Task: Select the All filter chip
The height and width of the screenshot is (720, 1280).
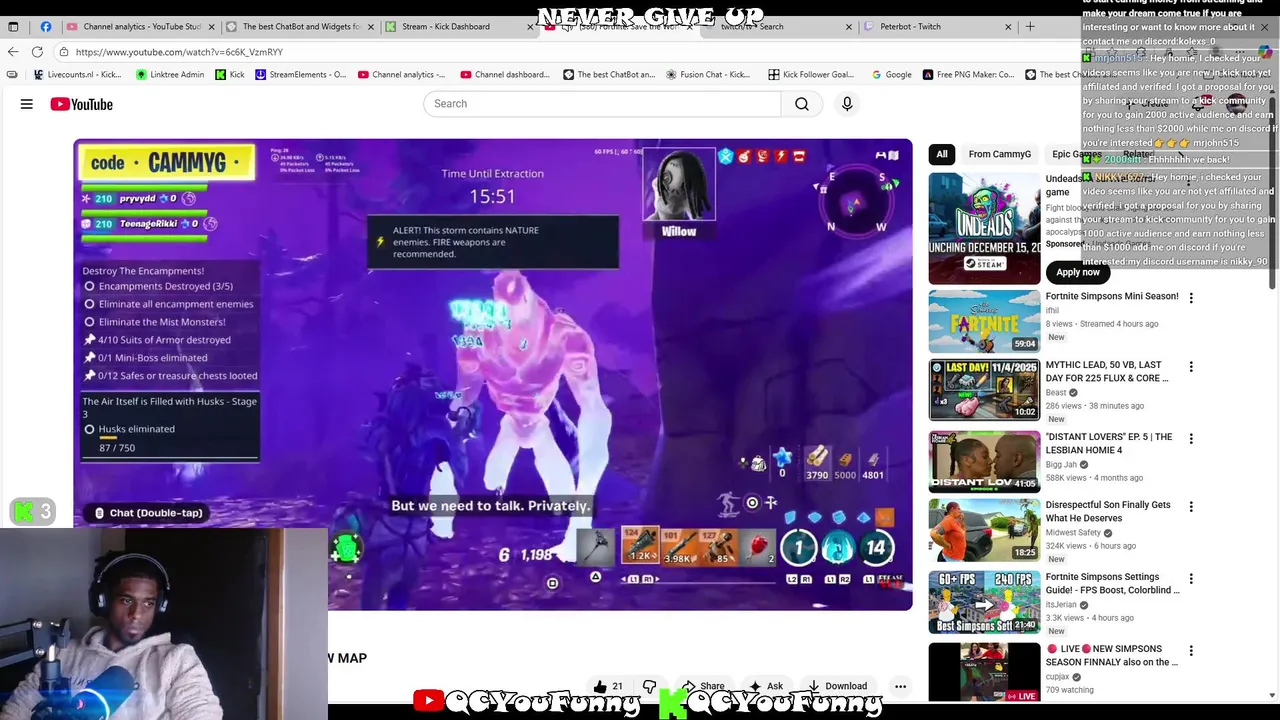Action: [x=941, y=154]
